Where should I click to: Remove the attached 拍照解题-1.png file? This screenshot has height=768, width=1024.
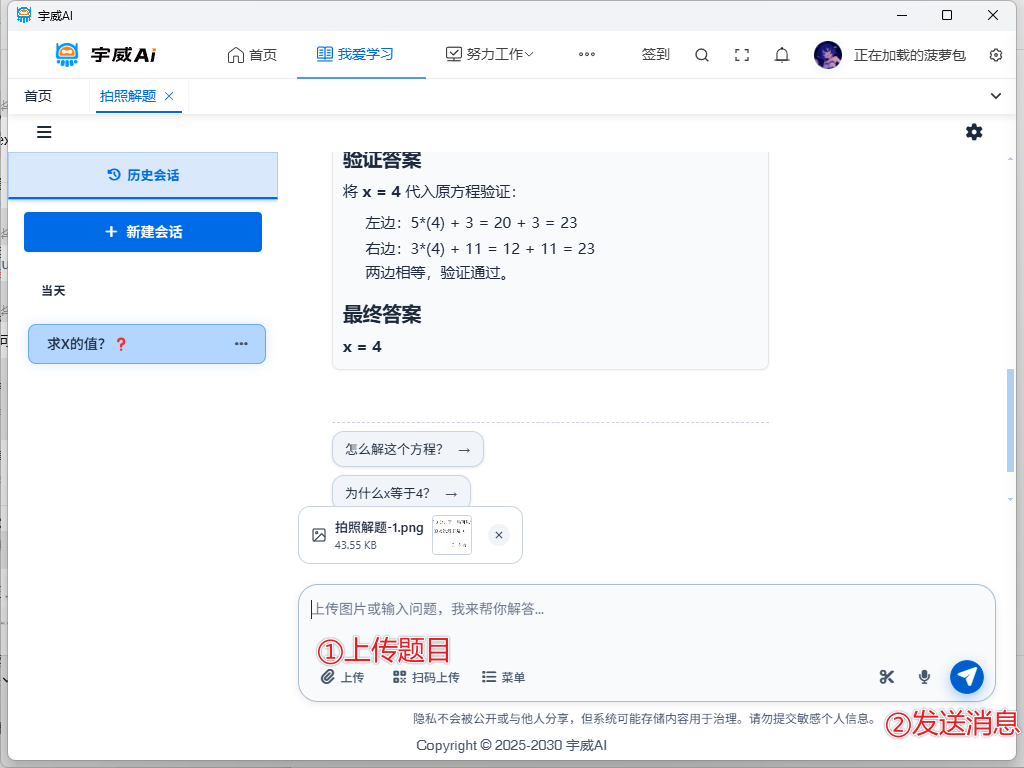tap(499, 535)
